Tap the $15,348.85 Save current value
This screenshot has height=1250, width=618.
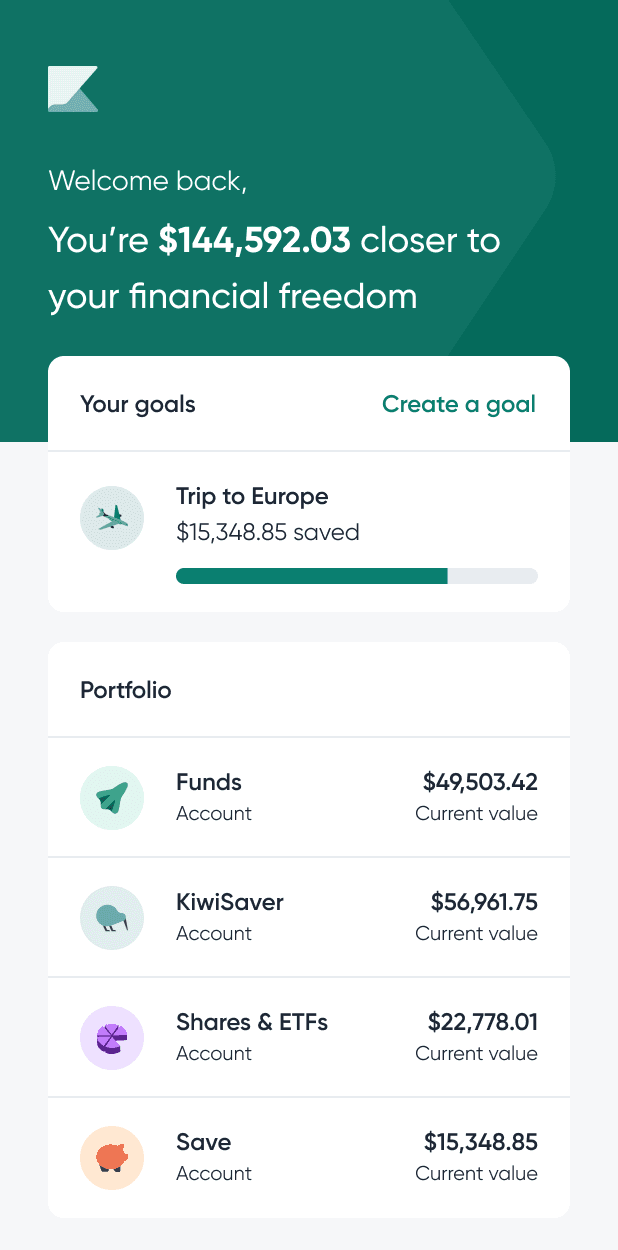pyautogui.click(x=481, y=1142)
